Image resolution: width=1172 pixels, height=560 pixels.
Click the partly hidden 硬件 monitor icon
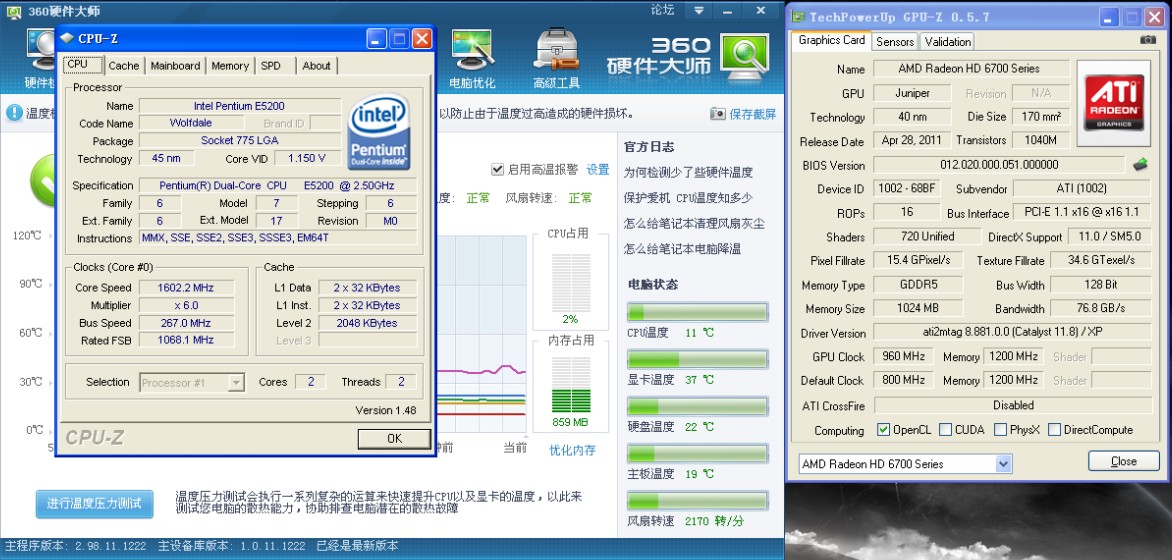[x=39, y=51]
